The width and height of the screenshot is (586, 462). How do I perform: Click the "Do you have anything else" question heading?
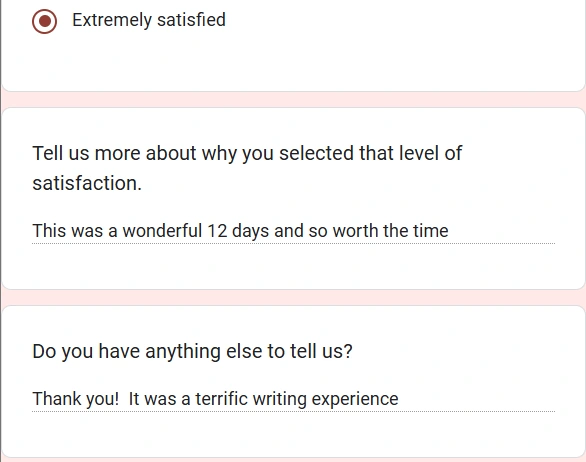192,352
